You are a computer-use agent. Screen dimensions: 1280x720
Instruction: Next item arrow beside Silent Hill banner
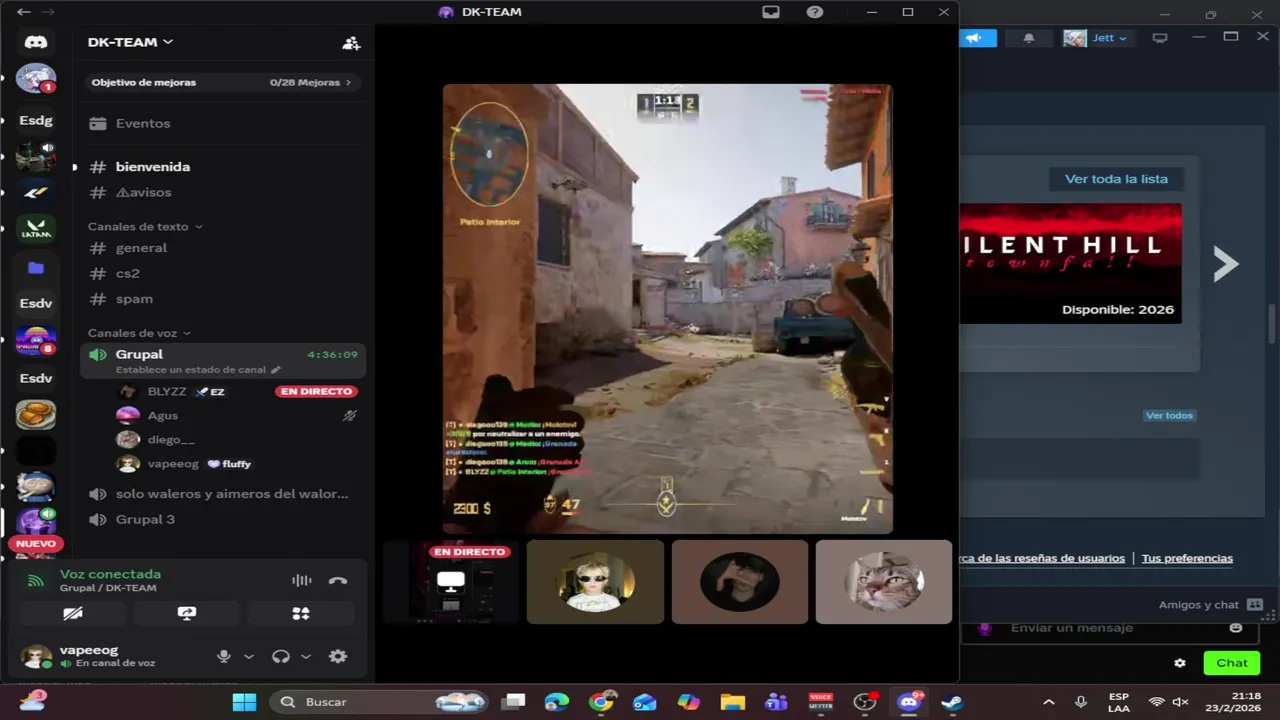click(1226, 264)
